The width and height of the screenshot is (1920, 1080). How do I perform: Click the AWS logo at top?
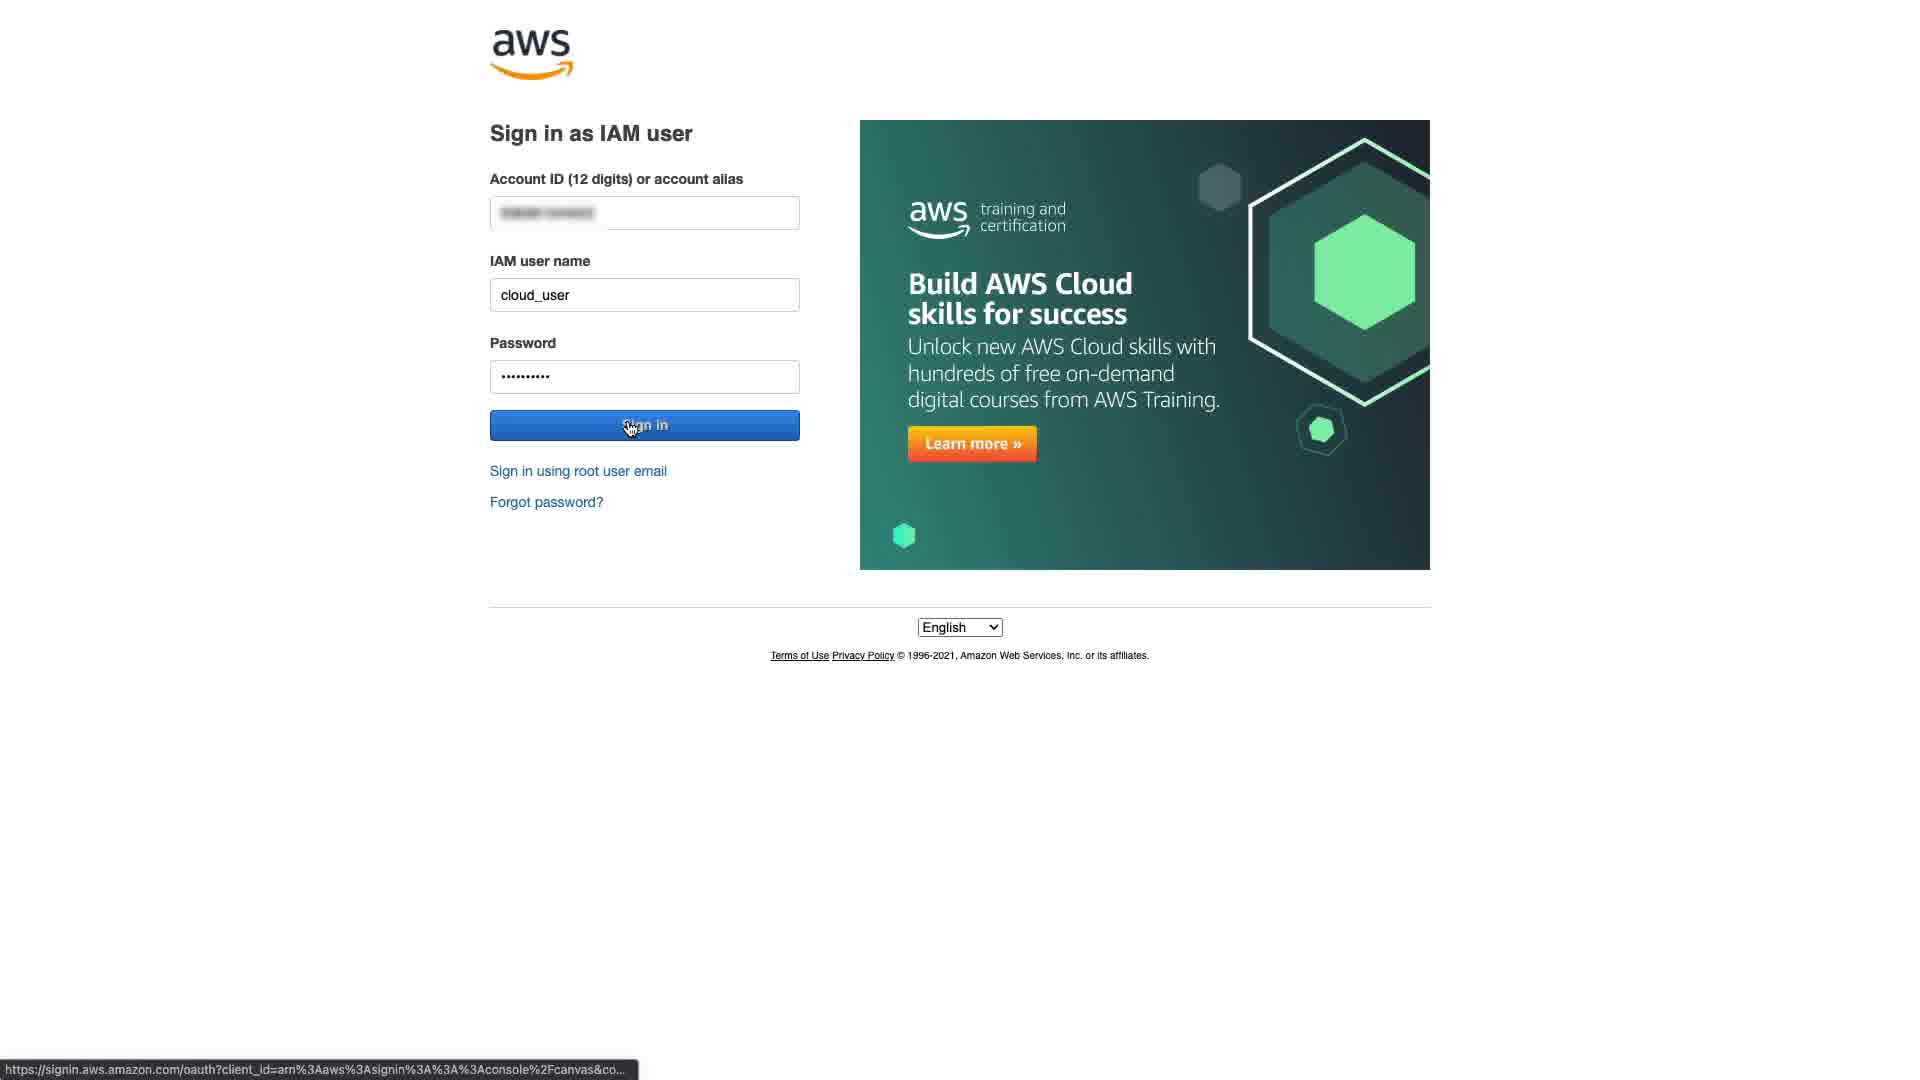click(531, 54)
